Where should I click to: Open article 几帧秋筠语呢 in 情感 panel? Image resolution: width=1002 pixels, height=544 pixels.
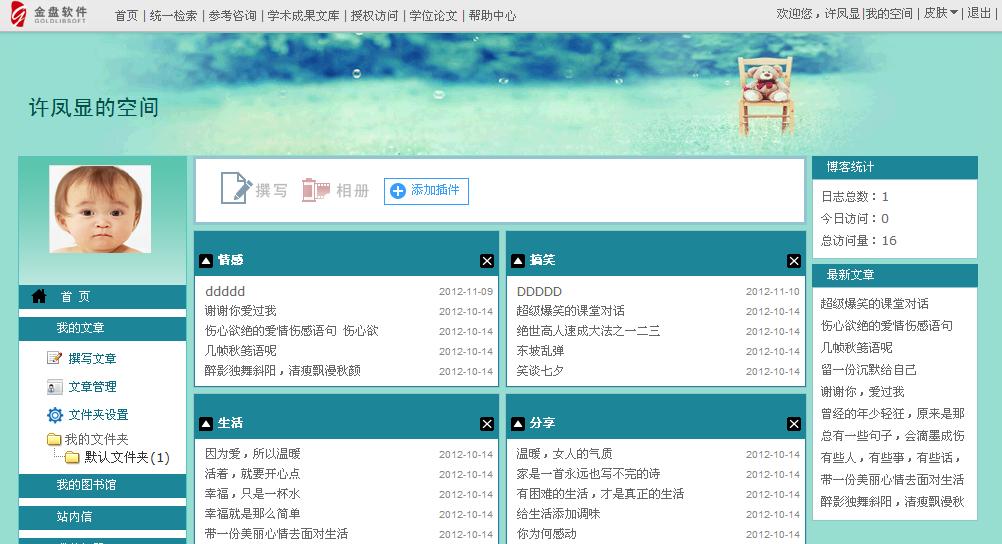[240, 350]
